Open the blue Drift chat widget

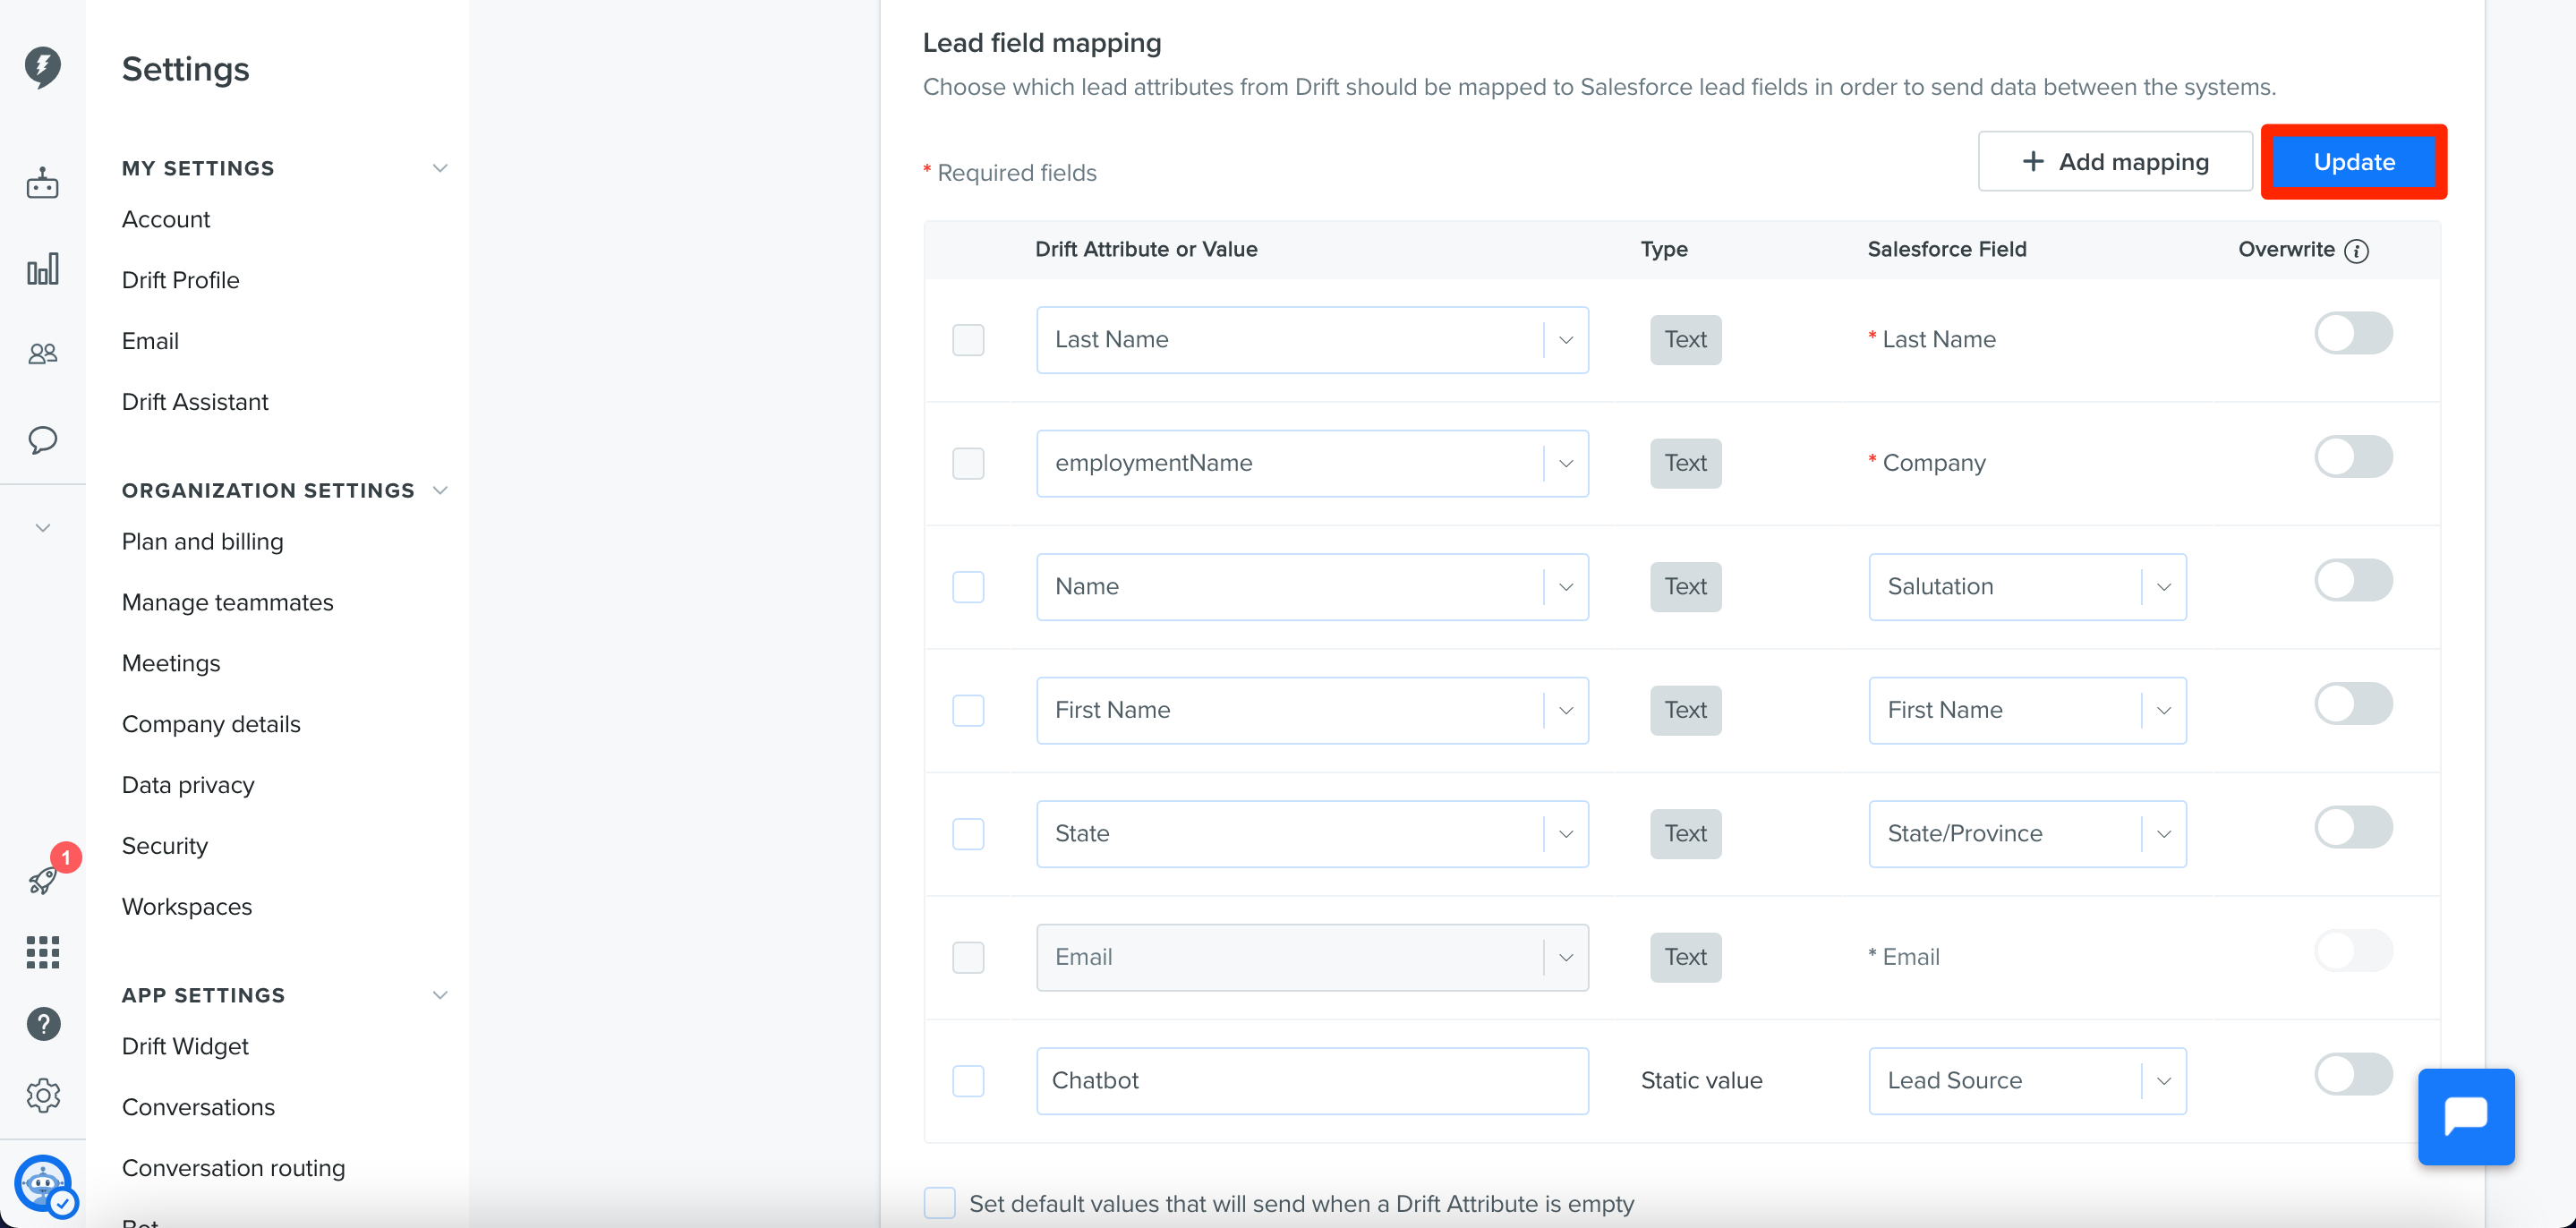pyautogui.click(x=2466, y=1116)
